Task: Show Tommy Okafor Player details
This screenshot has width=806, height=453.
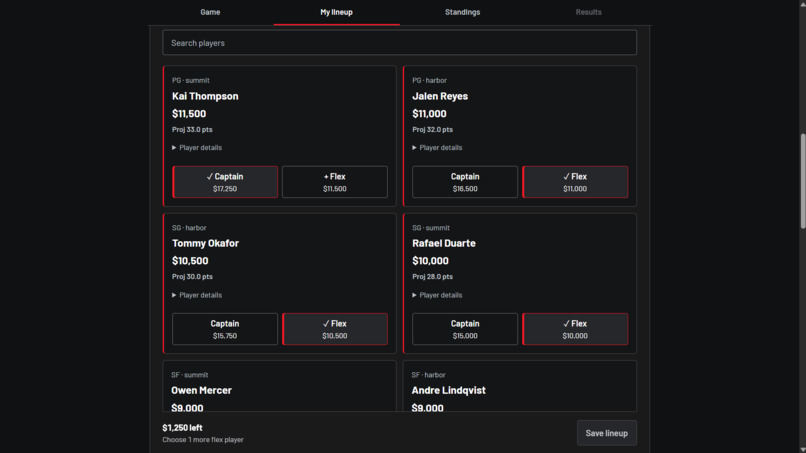Action: [197, 295]
